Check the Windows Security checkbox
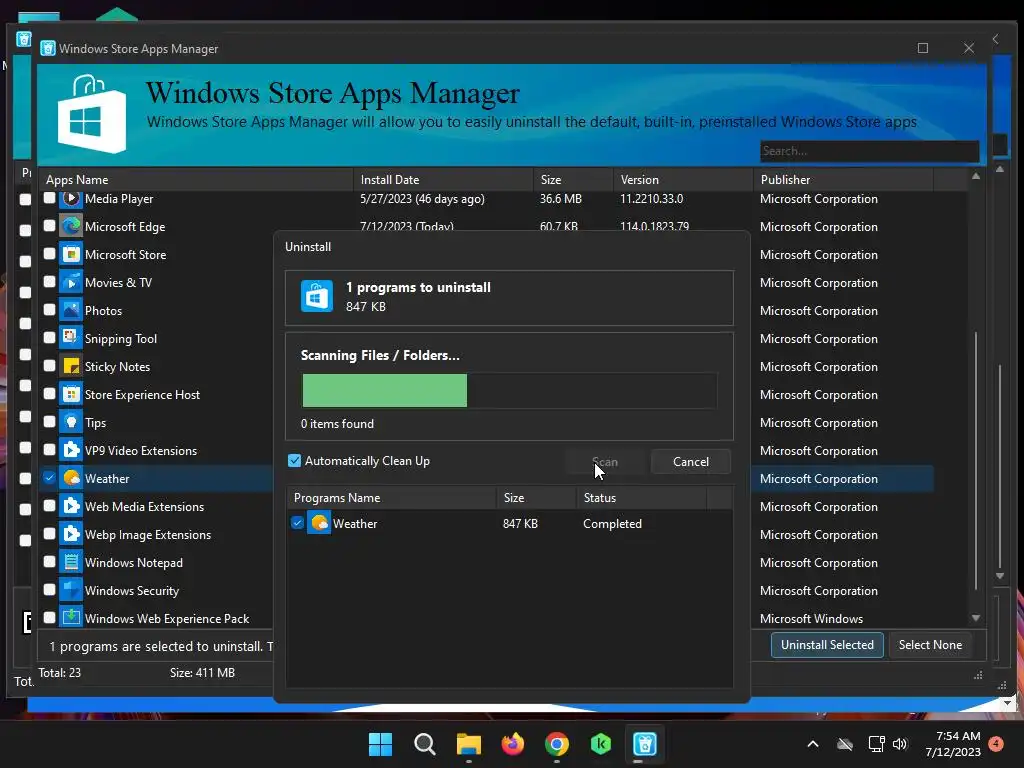This screenshot has width=1024, height=768. pos(49,590)
